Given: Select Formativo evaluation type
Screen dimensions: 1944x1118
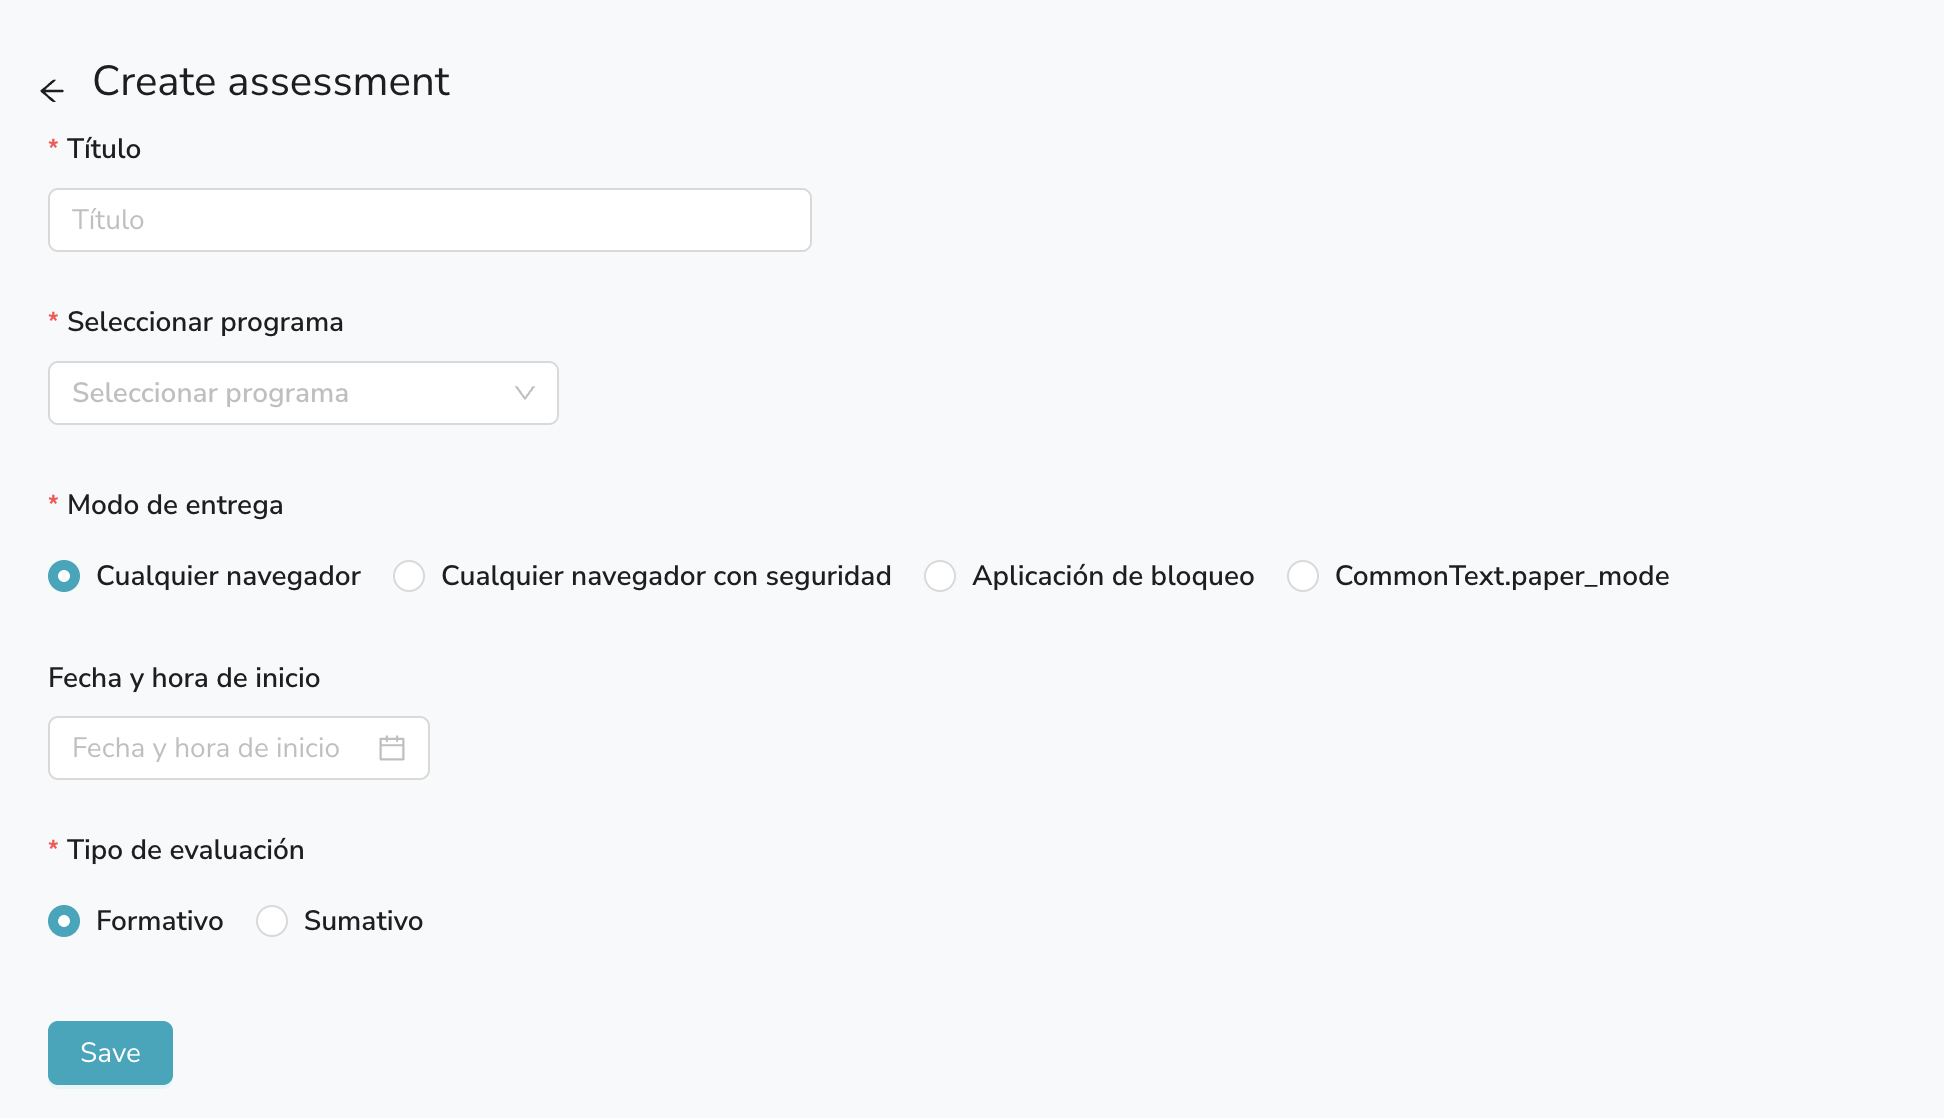Looking at the screenshot, I should (64, 921).
